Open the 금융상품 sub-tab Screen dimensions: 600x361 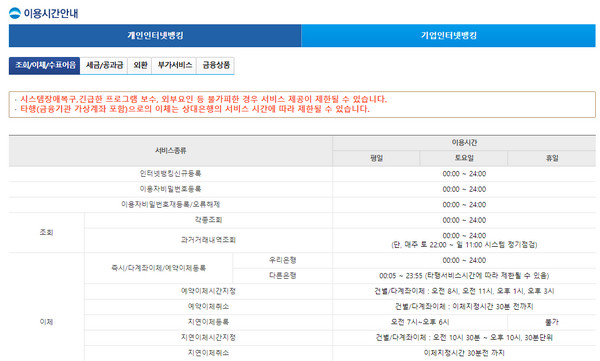pos(215,65)
